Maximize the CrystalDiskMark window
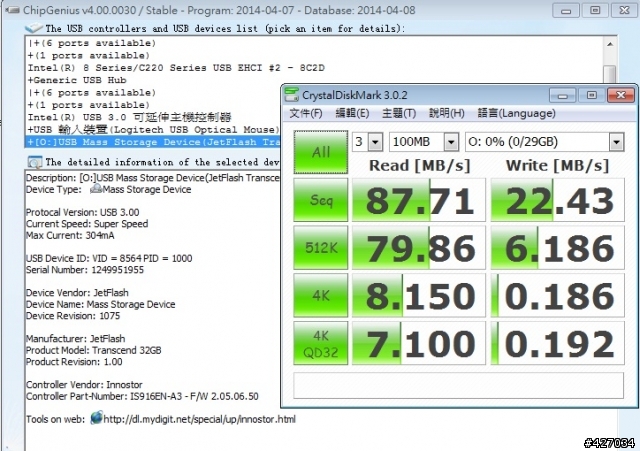This screenshot has width=640, height=451. click(591, 96)
